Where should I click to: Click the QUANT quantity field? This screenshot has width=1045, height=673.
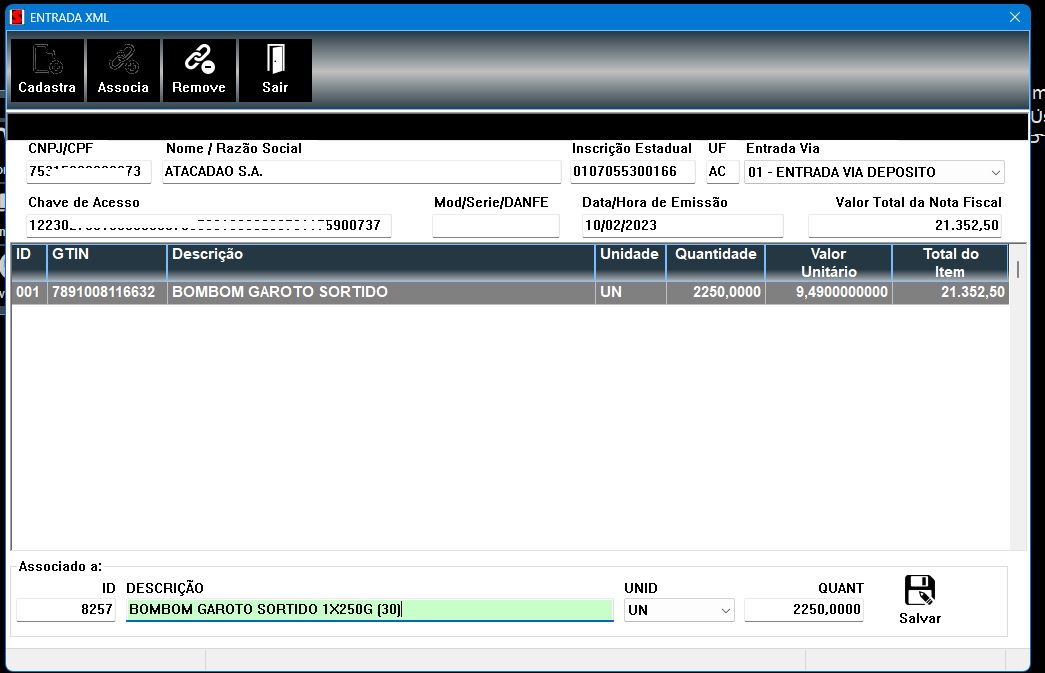click(x=803, y=609)
